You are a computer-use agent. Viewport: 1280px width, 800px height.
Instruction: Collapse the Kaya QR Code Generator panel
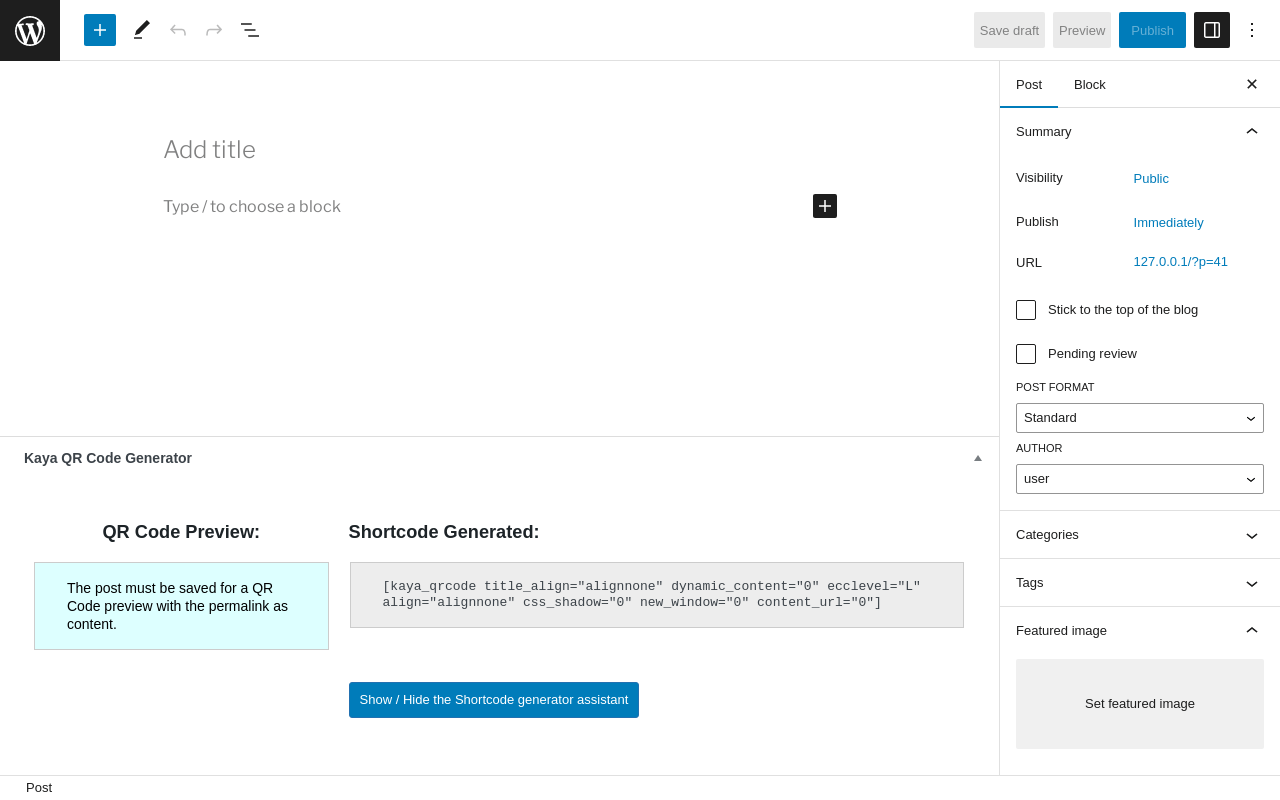coord(978,458)
